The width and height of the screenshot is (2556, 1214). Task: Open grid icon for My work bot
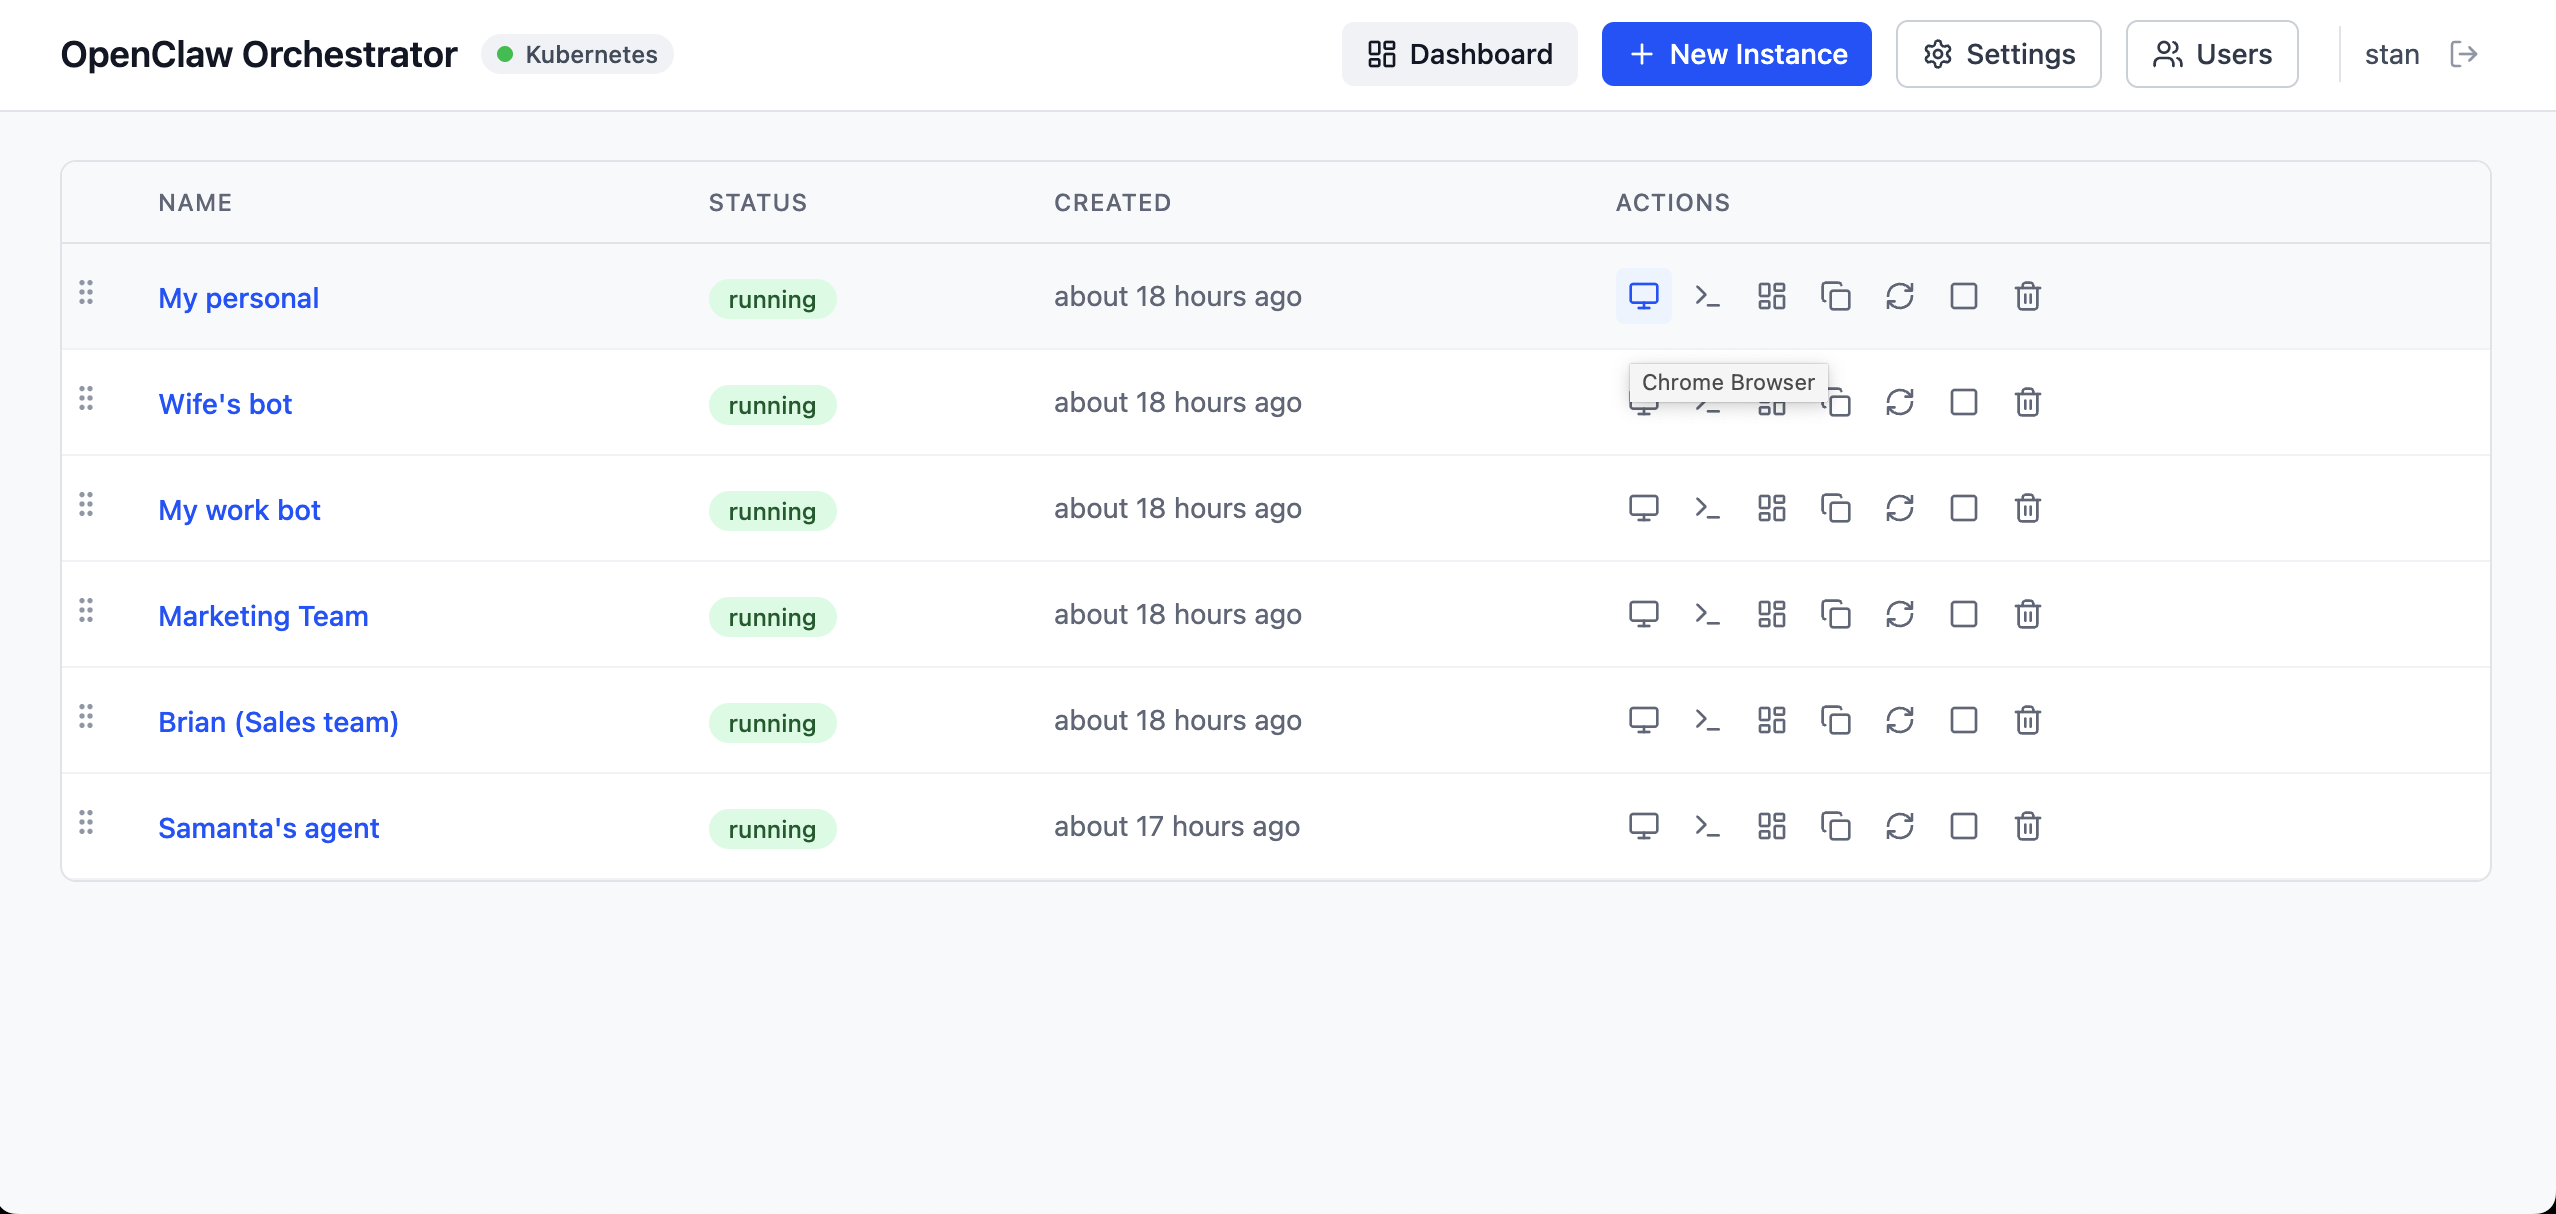1771,508
